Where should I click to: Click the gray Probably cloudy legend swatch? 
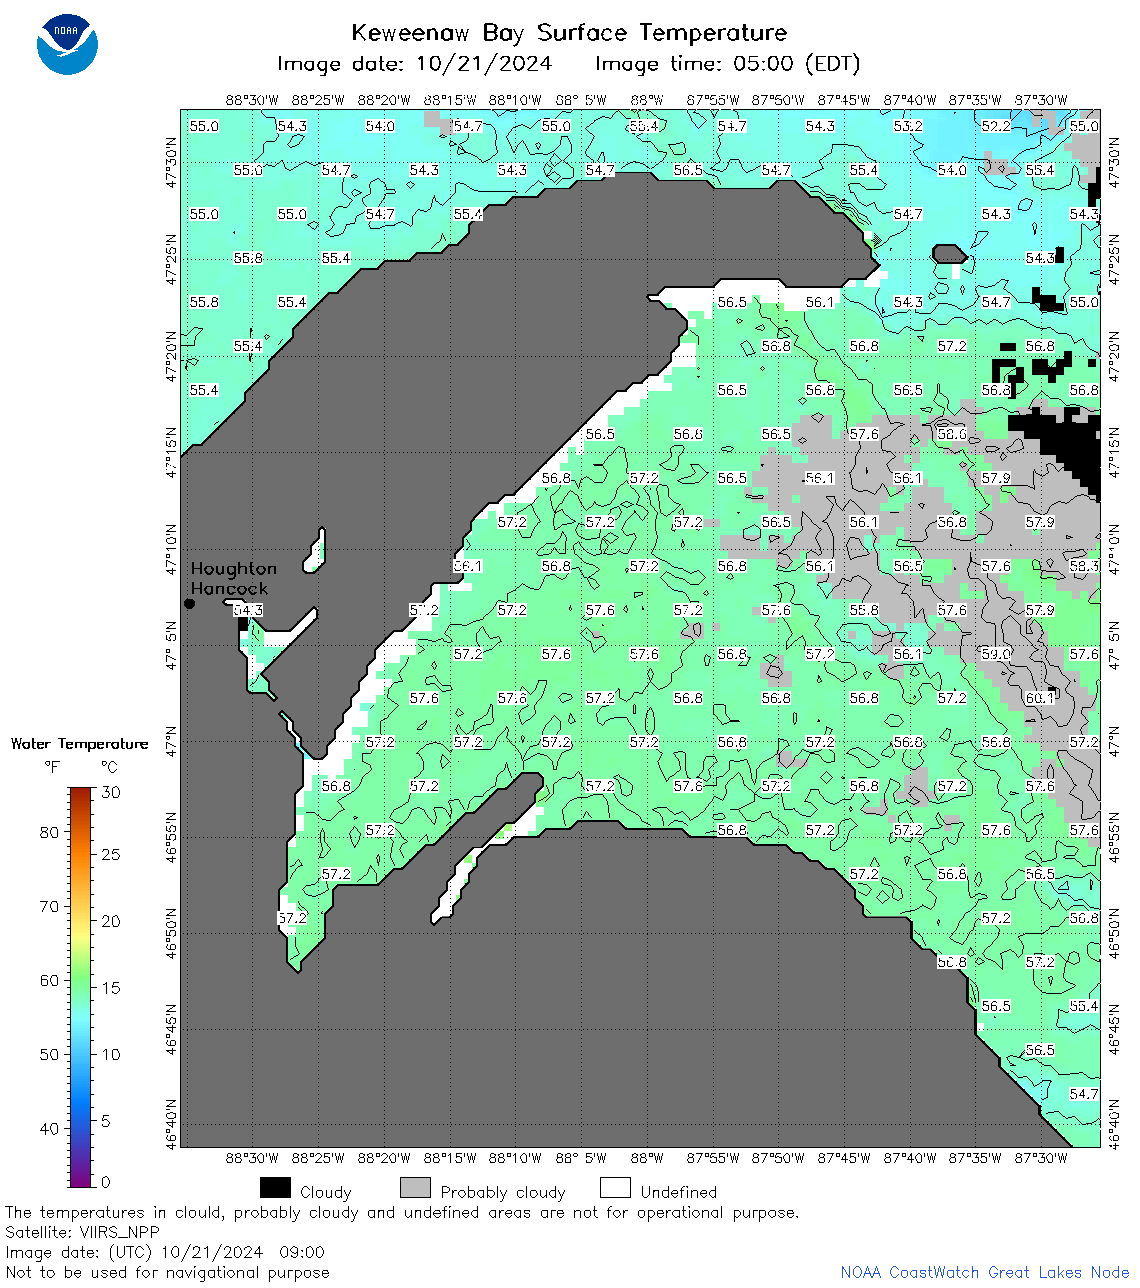click(x=415, y=1188)
